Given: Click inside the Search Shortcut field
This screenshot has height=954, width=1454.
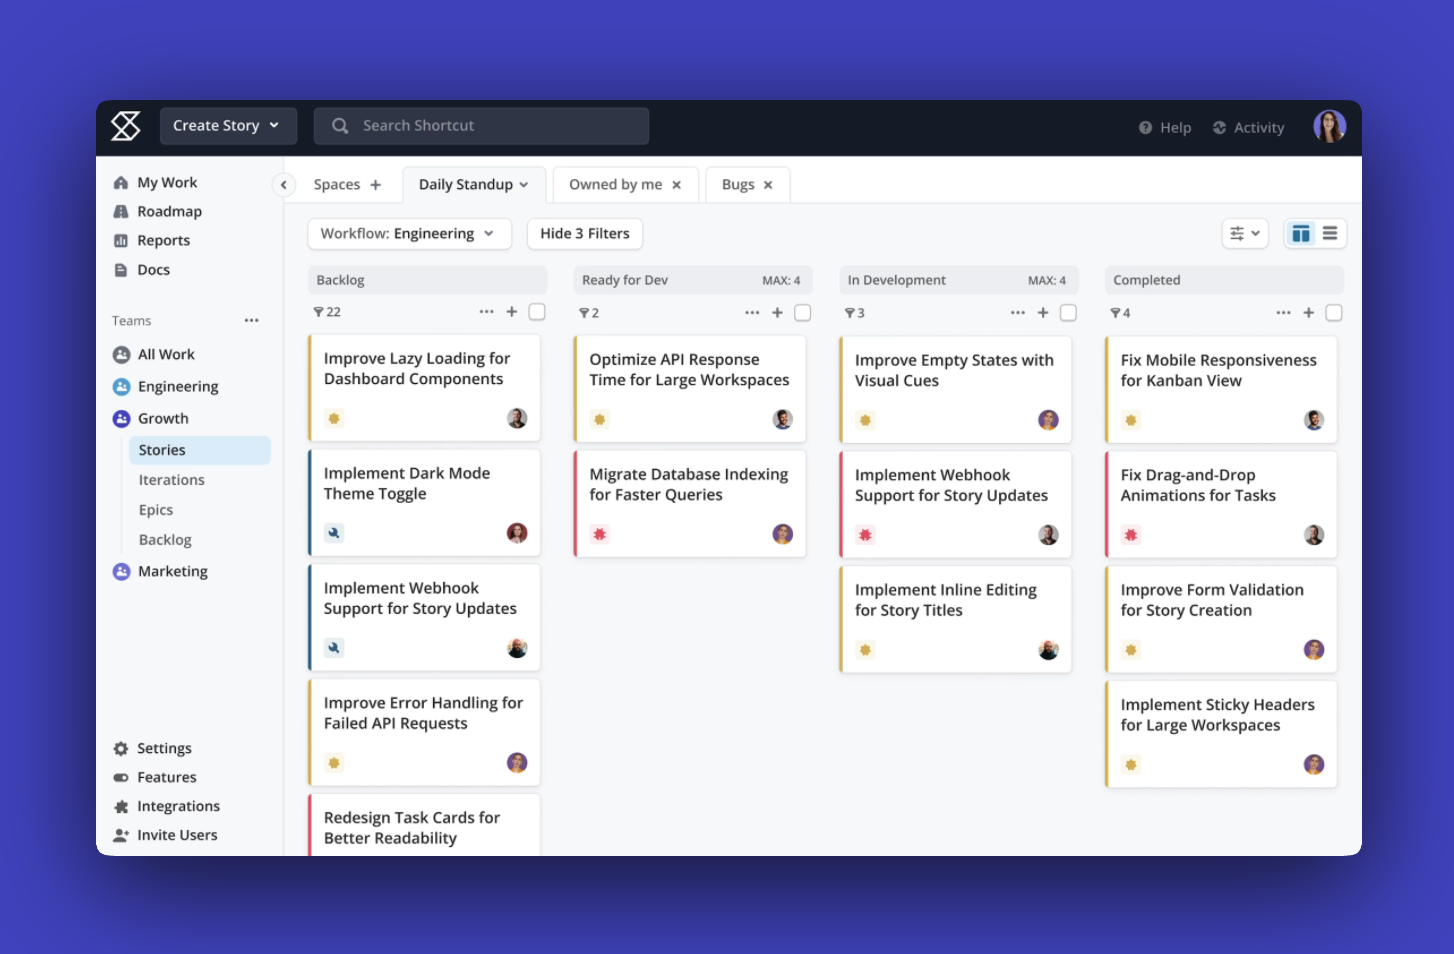Looking at the screenshot, I should [x=480, y=125].
